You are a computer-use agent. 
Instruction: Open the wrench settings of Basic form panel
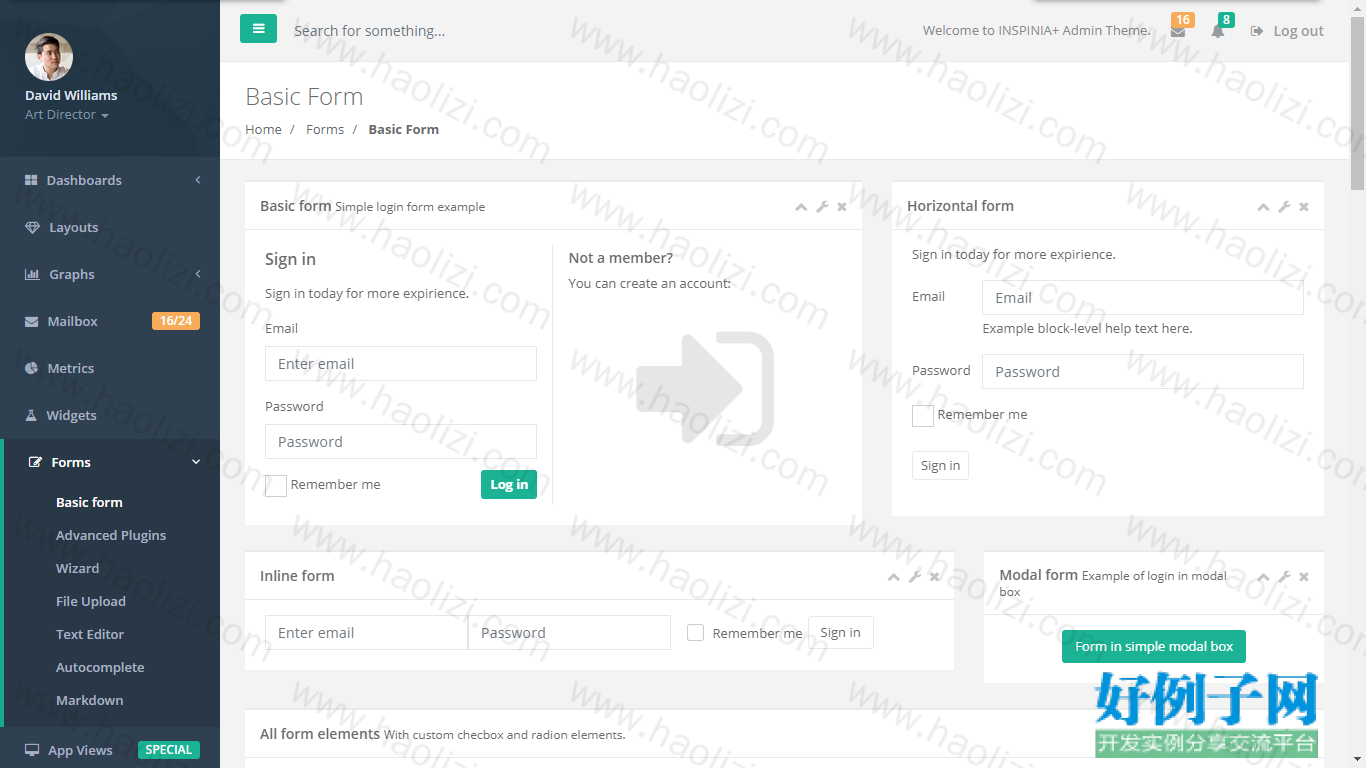click(822, 207)
